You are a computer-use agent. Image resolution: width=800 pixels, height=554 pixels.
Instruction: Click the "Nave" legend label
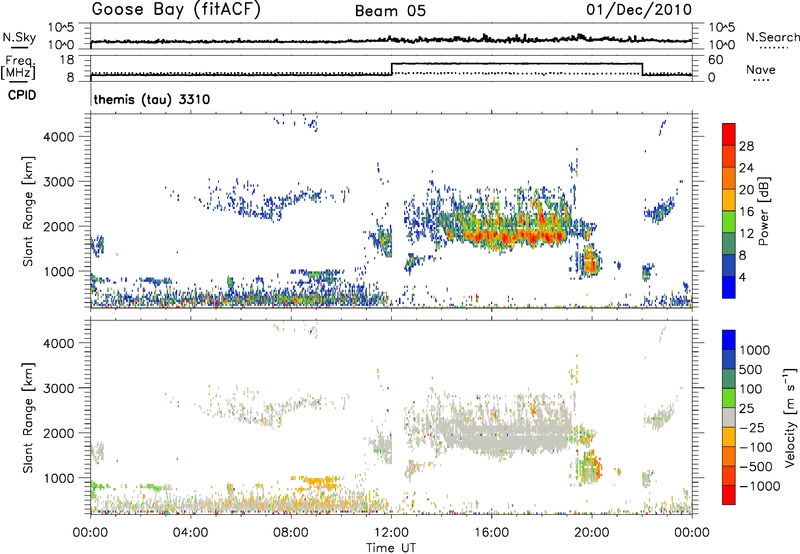click(x=761, y=69)
